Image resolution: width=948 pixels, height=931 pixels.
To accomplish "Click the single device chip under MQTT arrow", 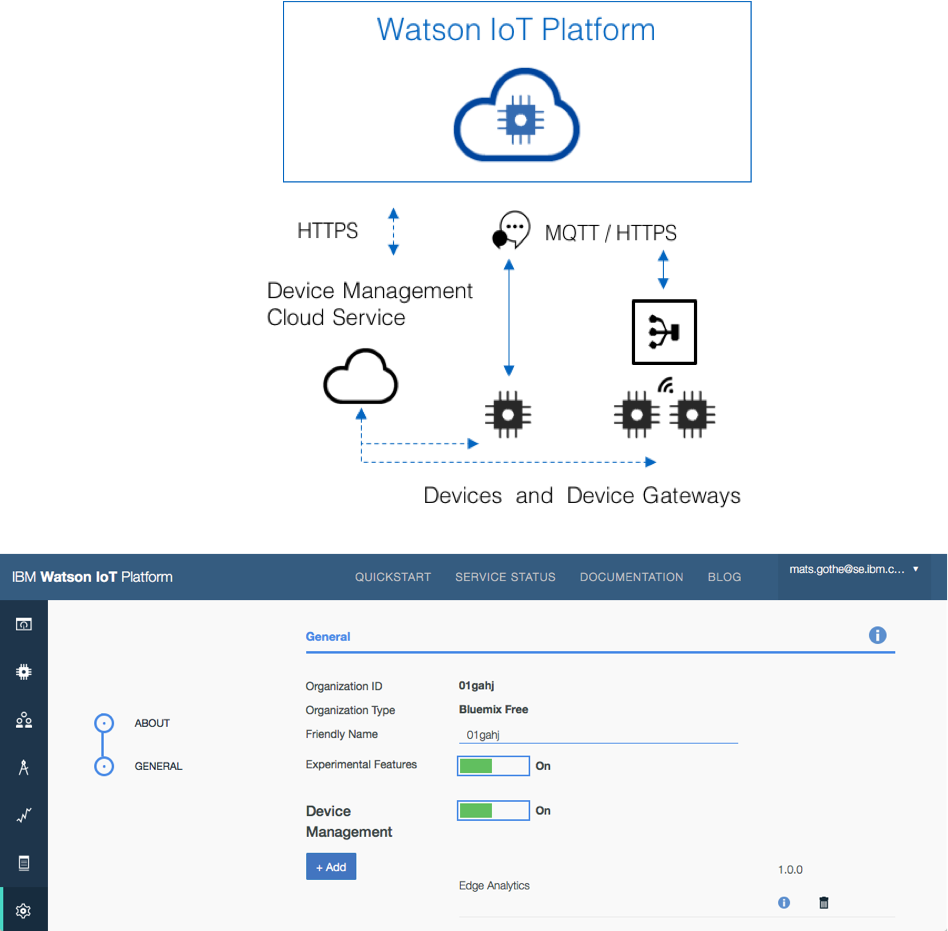I will [x=508, y=415].
